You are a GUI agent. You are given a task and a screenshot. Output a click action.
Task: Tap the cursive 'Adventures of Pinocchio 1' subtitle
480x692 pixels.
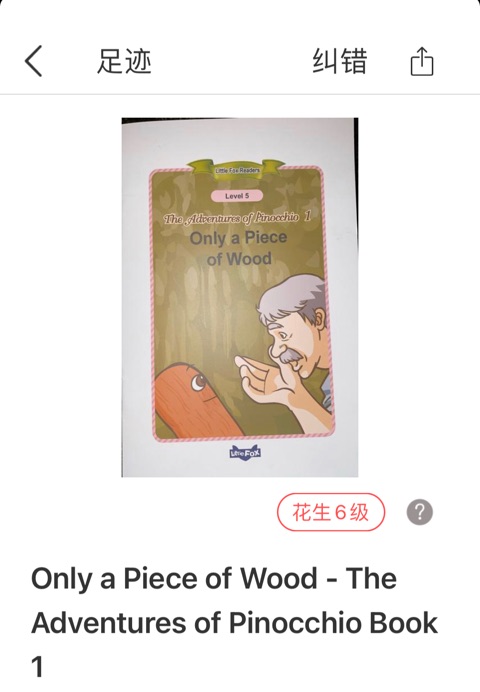tap(237, 218)
